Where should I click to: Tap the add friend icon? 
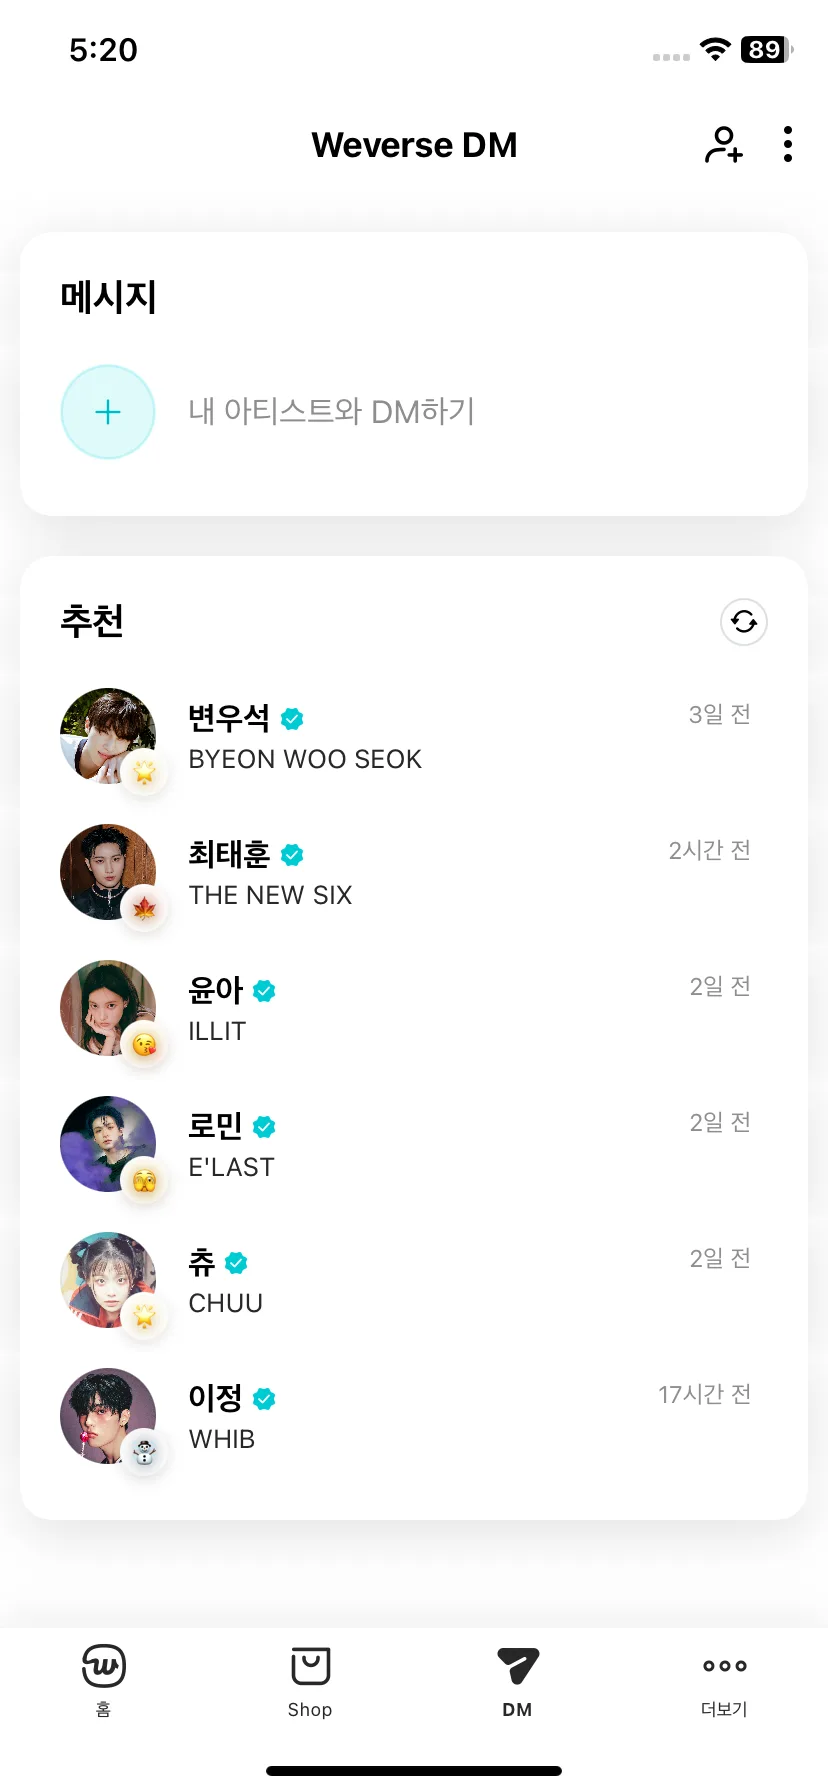tap(724, 145)
